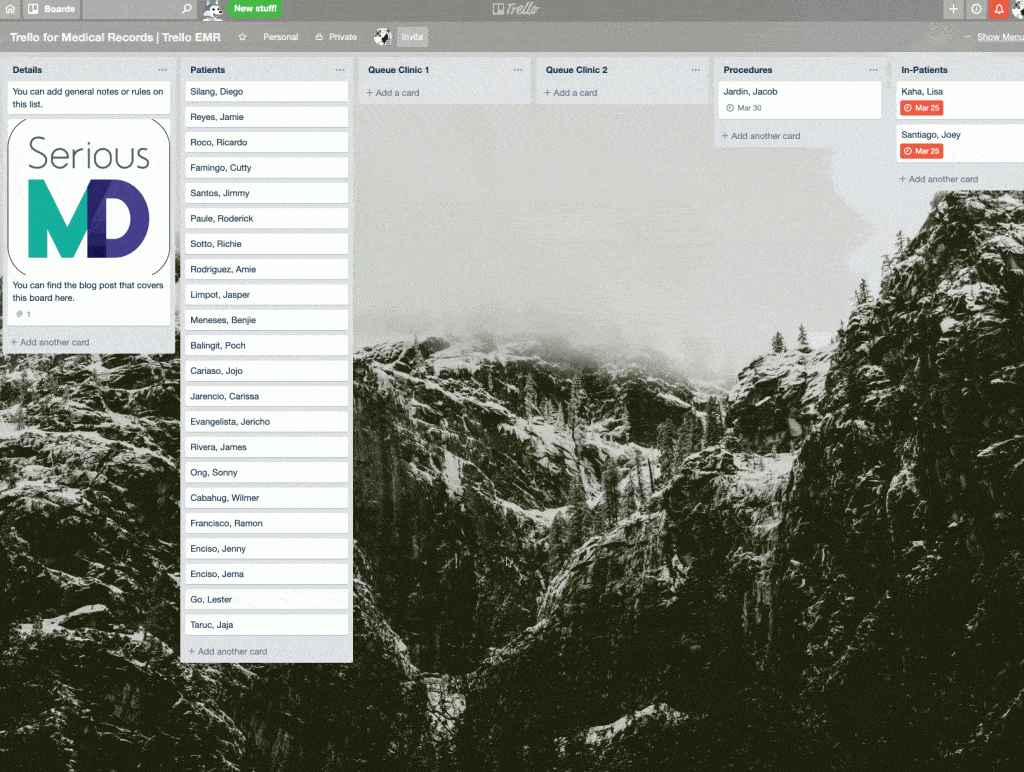
Task: Click Mar 30 due date badge
Action: pyautogui.click(x=744, y=108)
